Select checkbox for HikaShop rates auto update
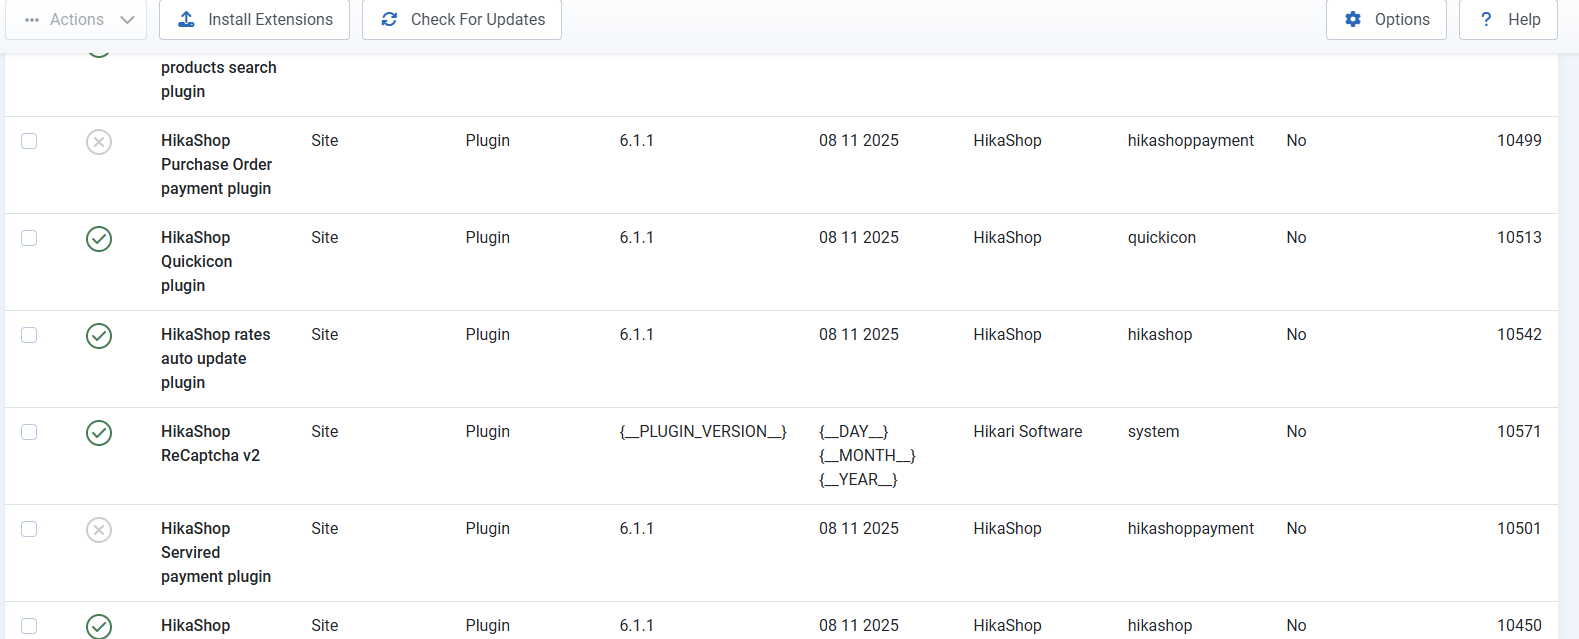The width and height of the screenshot is (1579, 639). click(x=29, y=335)
